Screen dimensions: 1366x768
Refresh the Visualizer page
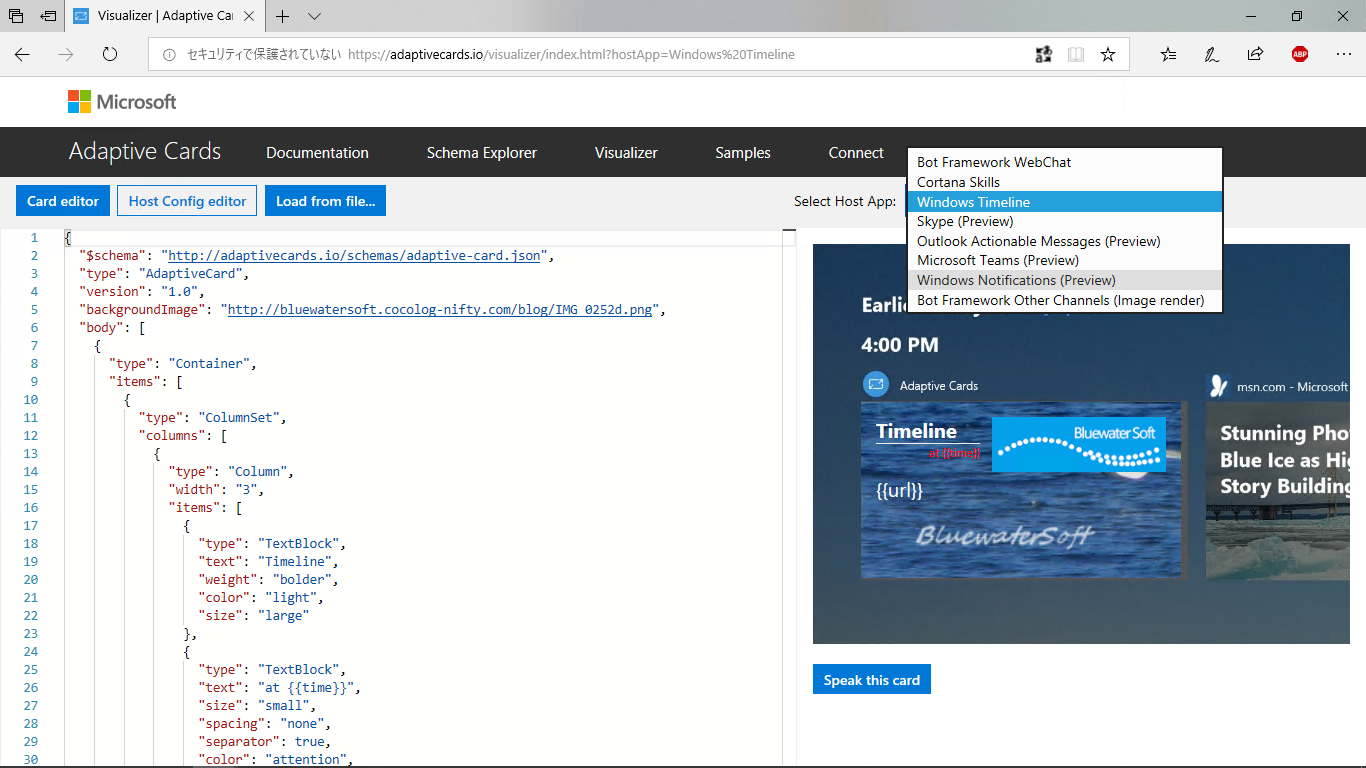110,54
